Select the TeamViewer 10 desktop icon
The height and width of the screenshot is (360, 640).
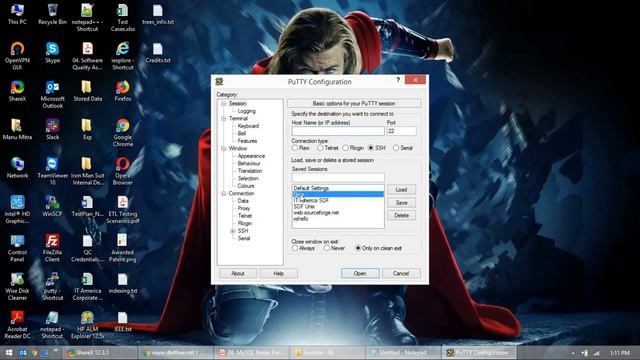52,171
